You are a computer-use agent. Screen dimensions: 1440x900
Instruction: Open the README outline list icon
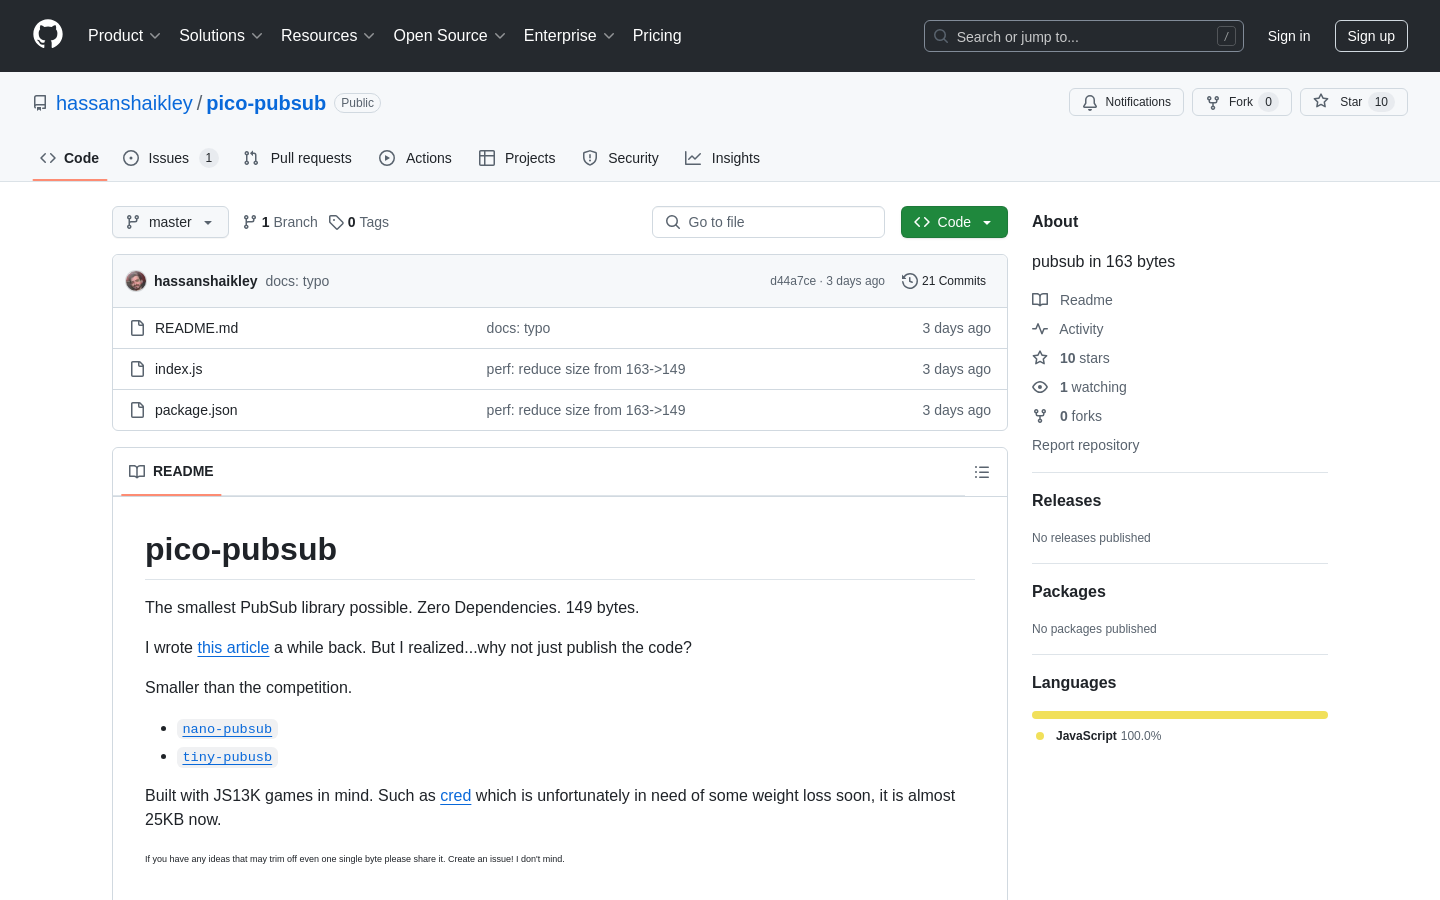982,472
